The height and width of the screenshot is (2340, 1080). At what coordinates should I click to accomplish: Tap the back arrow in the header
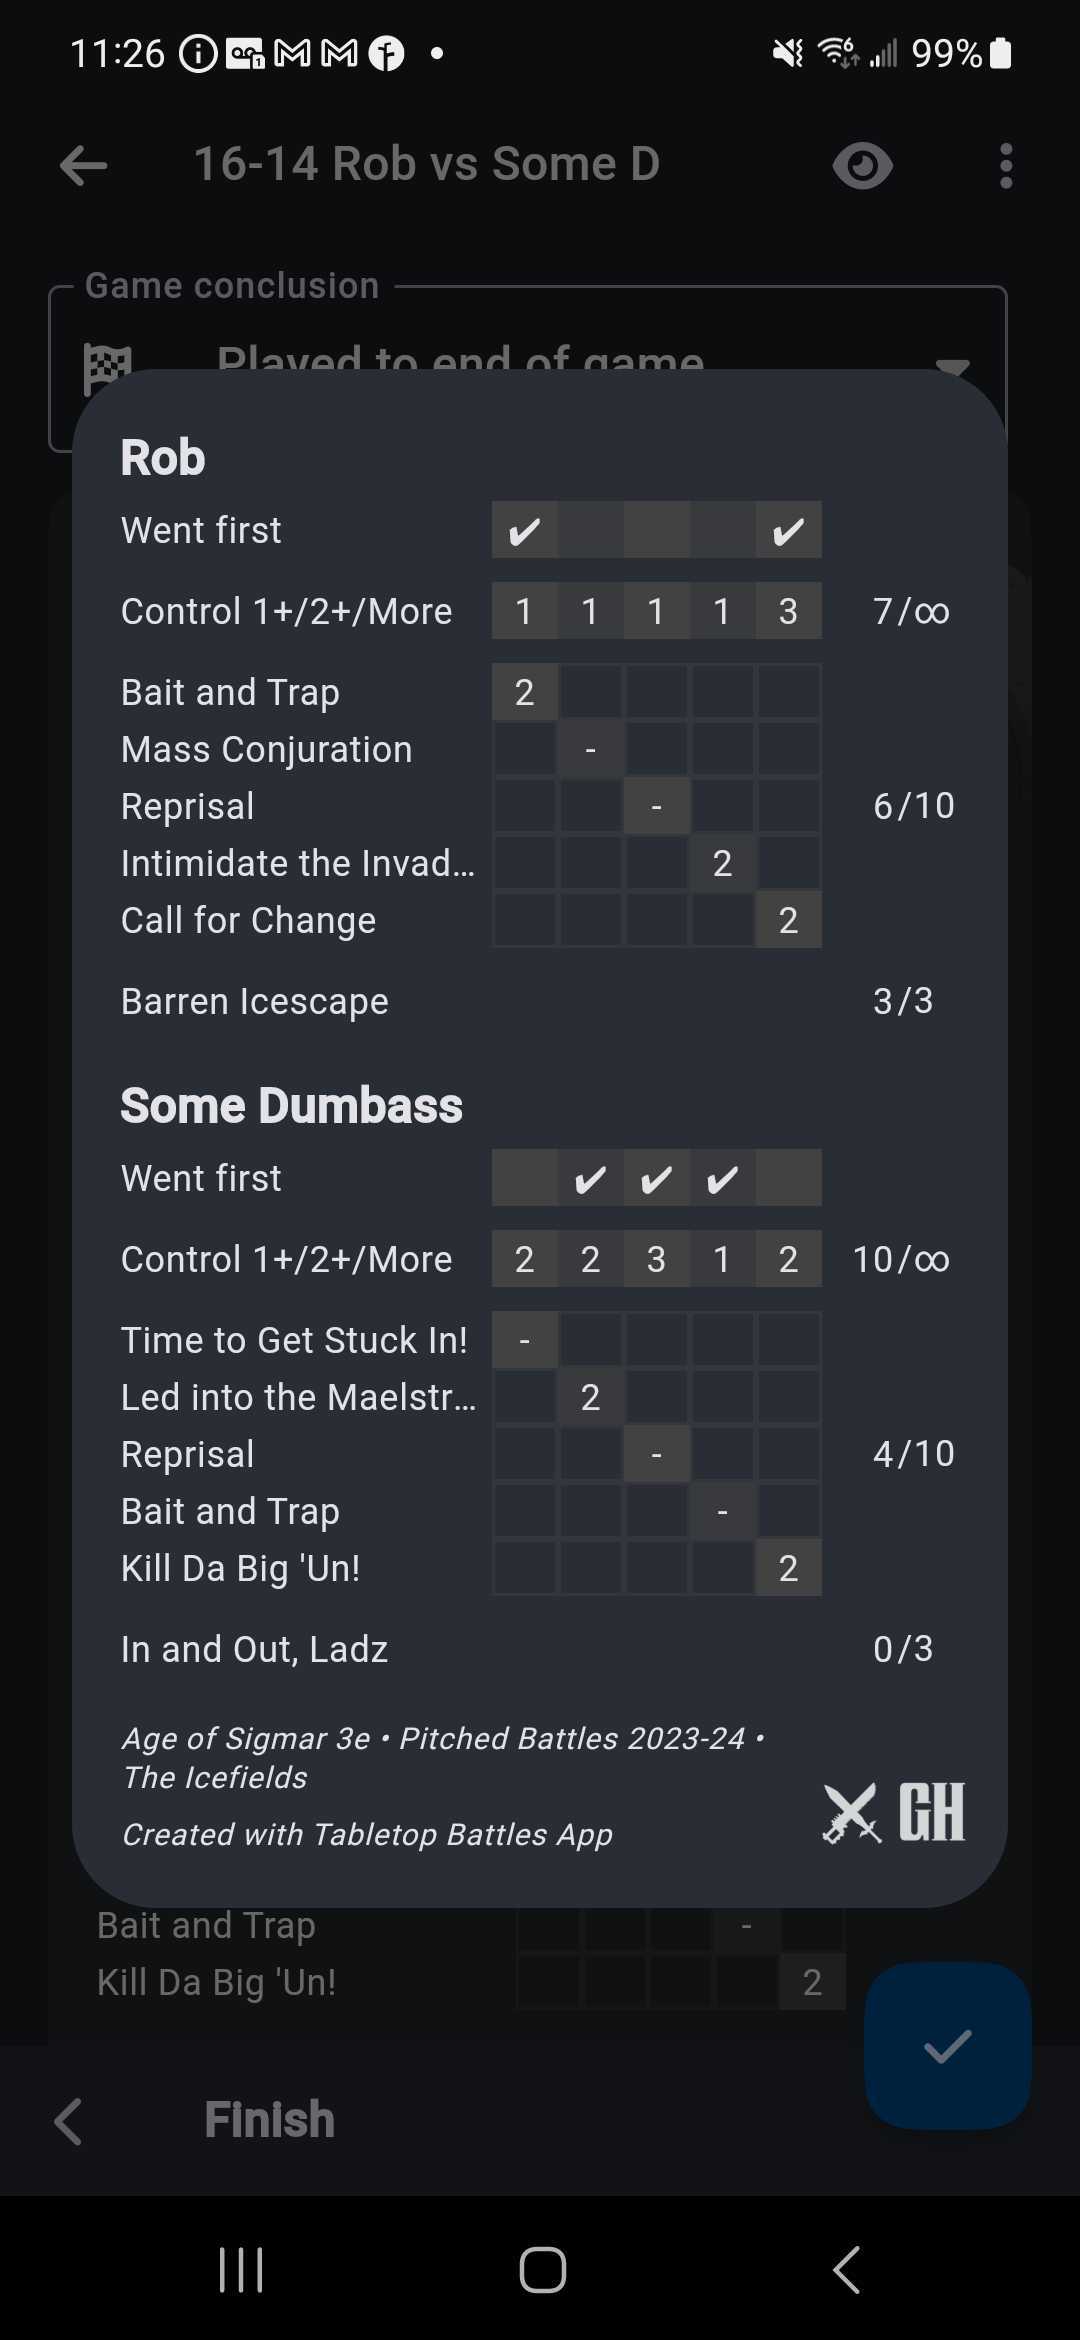click(84, 165)
